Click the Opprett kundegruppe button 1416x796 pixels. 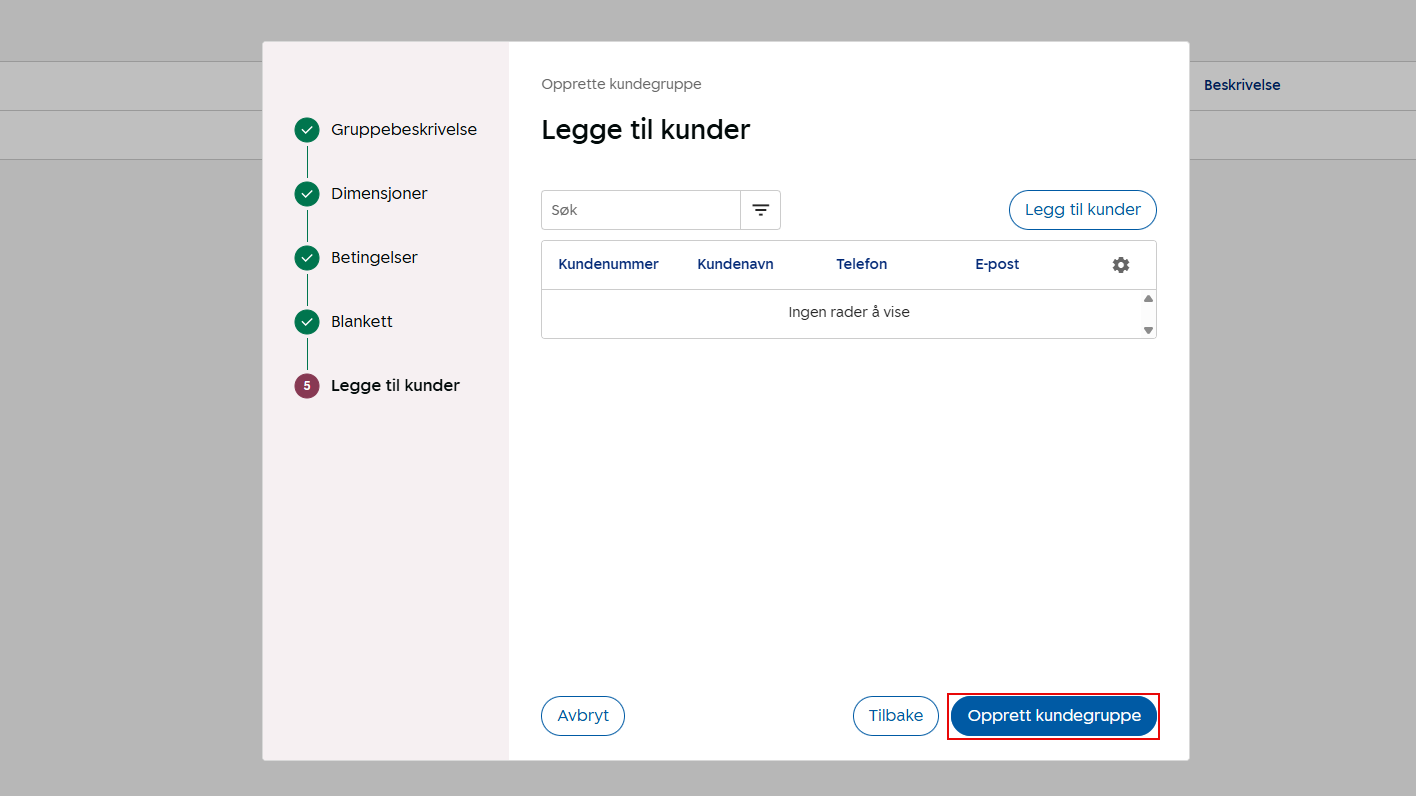tap(1053, 716)
